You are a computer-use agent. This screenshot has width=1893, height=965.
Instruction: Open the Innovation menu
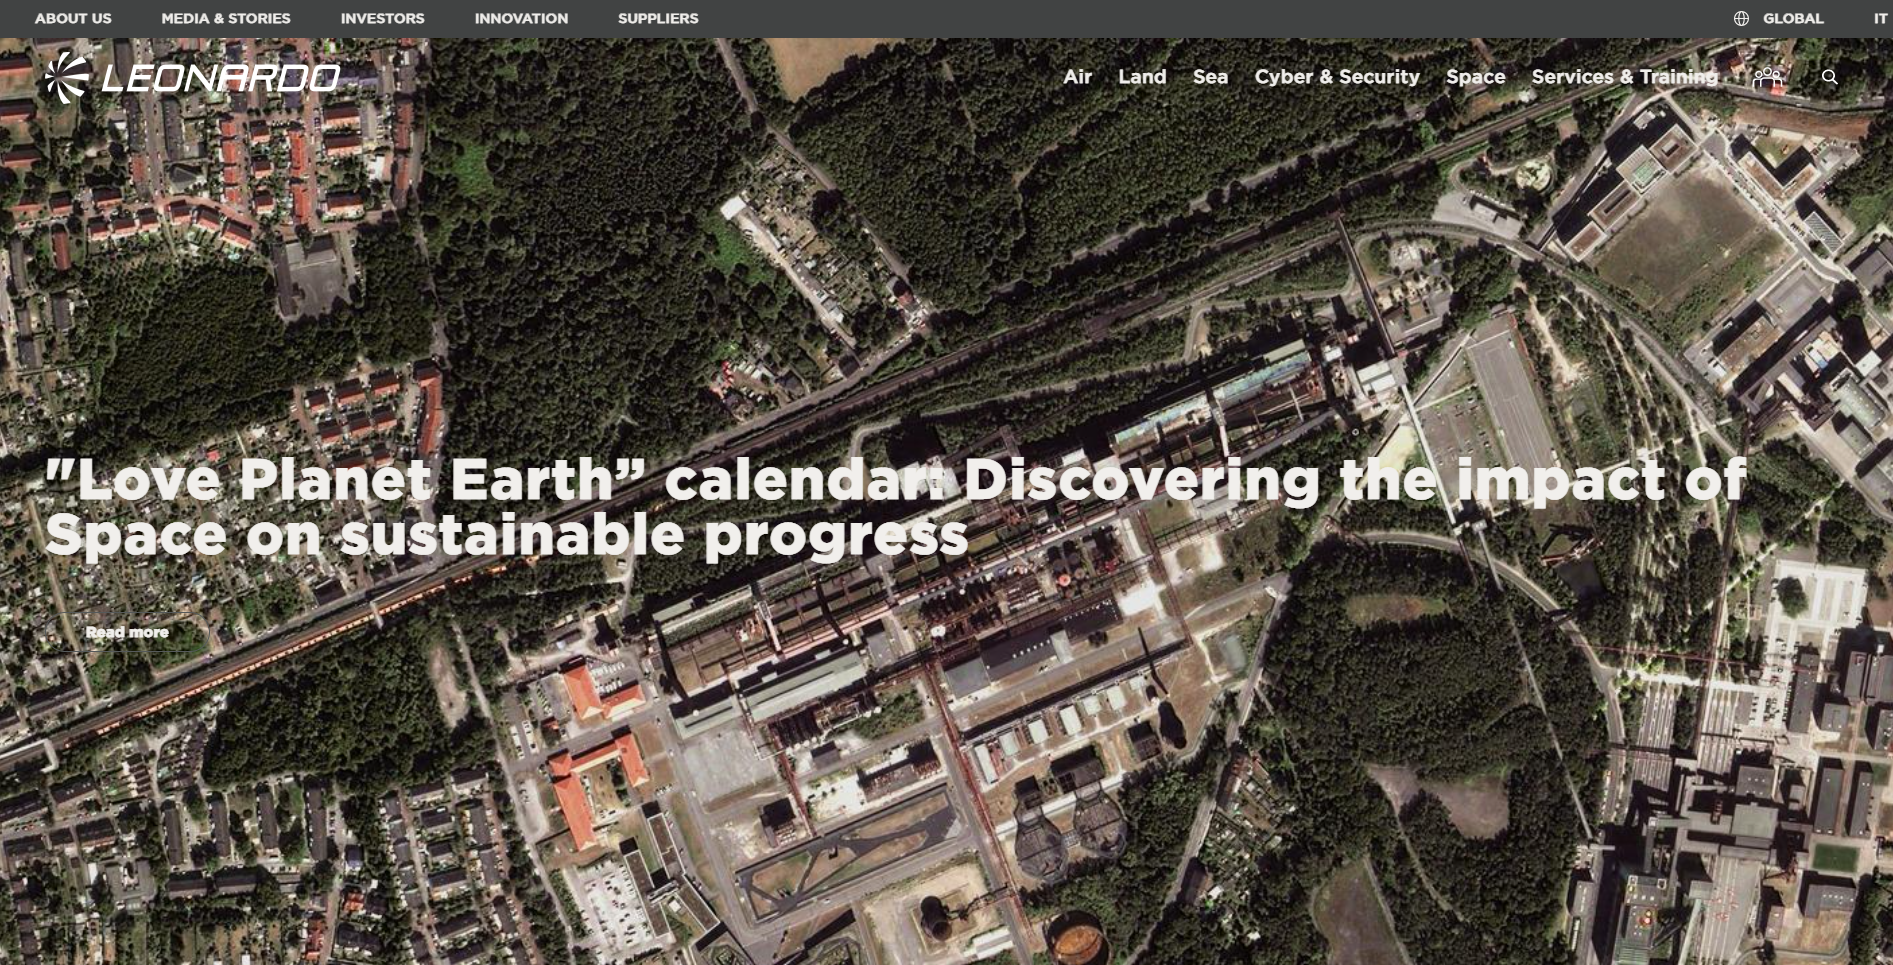point(521,18)
